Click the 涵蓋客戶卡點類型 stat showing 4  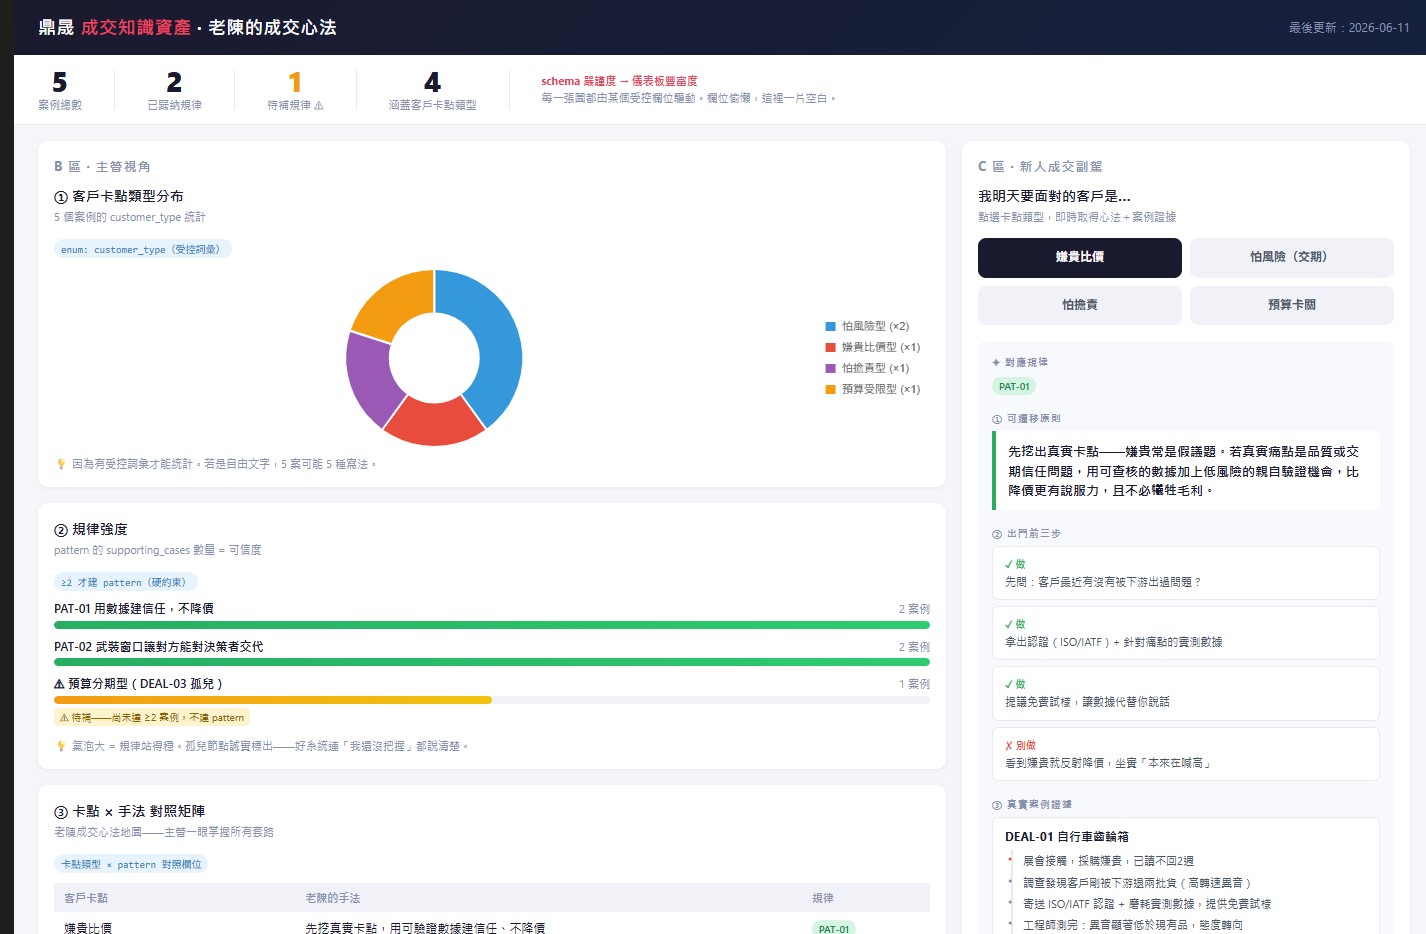pos(432,89)
